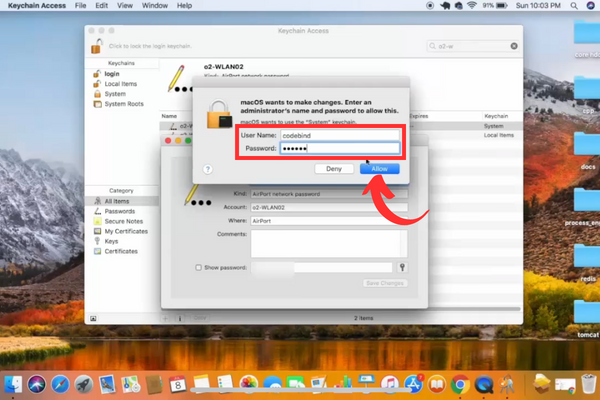This screenshot has height=400, width=600.
Task: Click inside the User Name field
Action: coord(340,136)
